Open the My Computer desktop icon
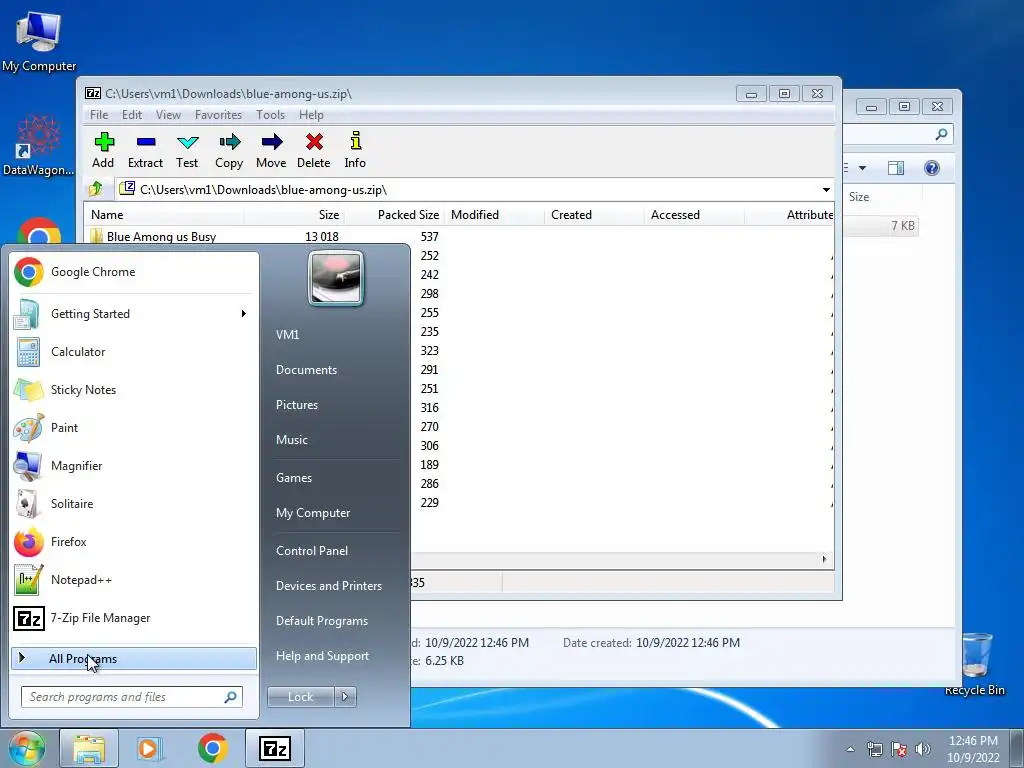Image resolution: width=1024 pixels, height=768 pixels. click(39, 41)
